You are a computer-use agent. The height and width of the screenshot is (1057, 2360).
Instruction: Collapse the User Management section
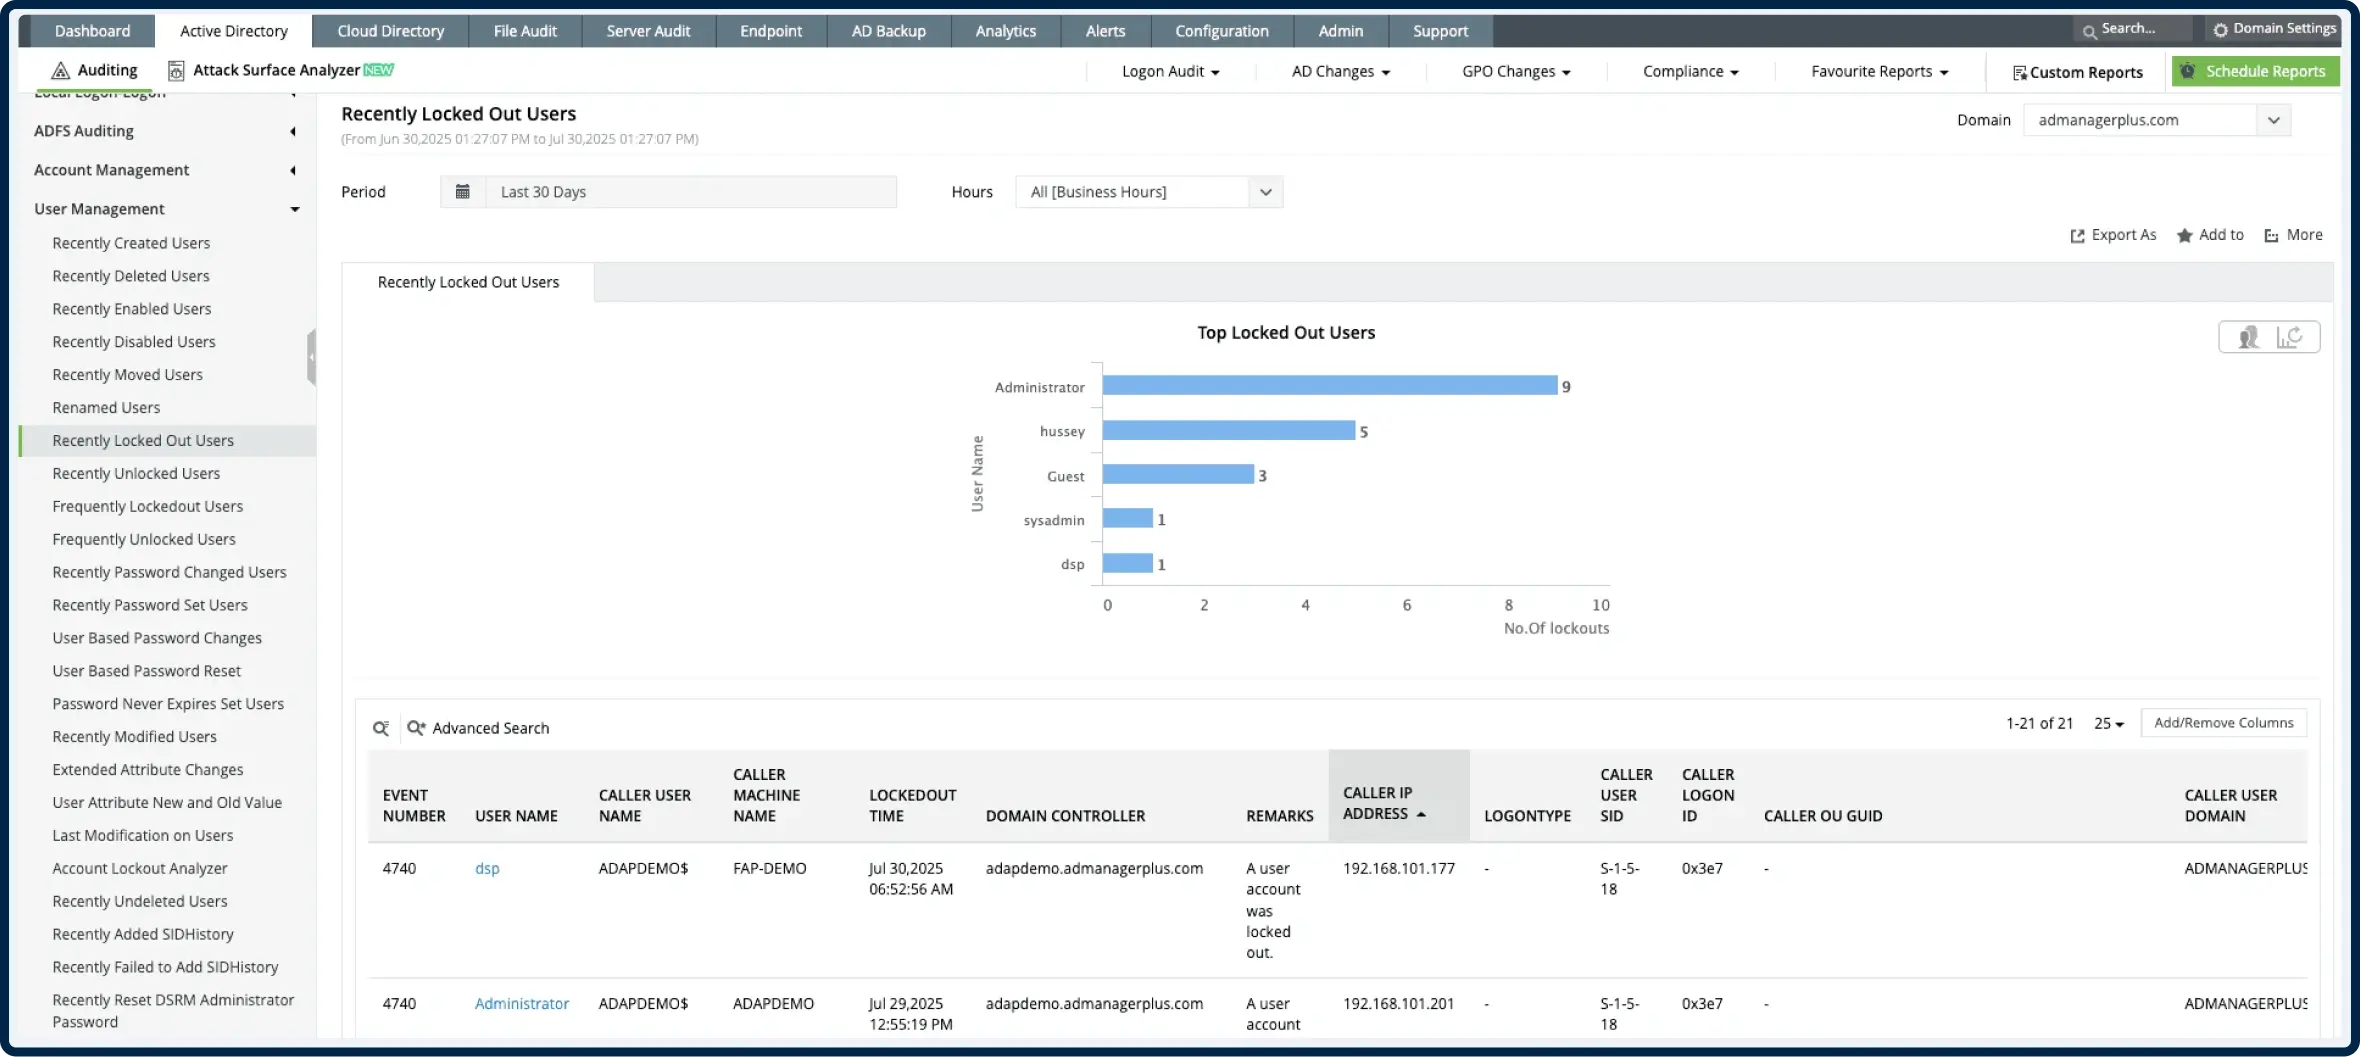click(296, 209)
